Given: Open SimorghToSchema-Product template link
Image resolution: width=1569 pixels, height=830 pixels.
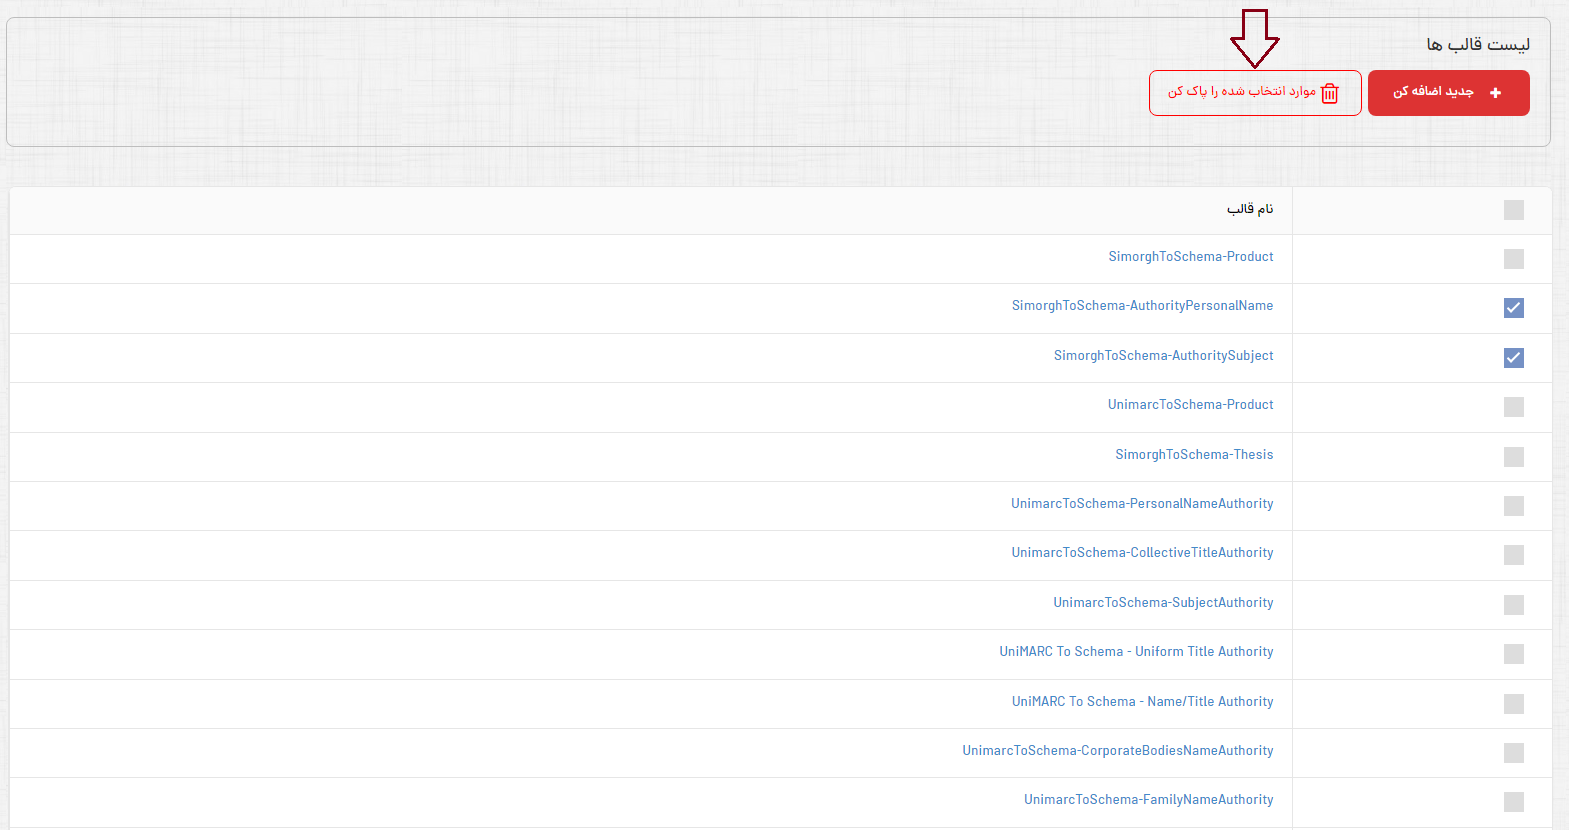Looking at the screenshot, I should click(x=1190, y=257).
